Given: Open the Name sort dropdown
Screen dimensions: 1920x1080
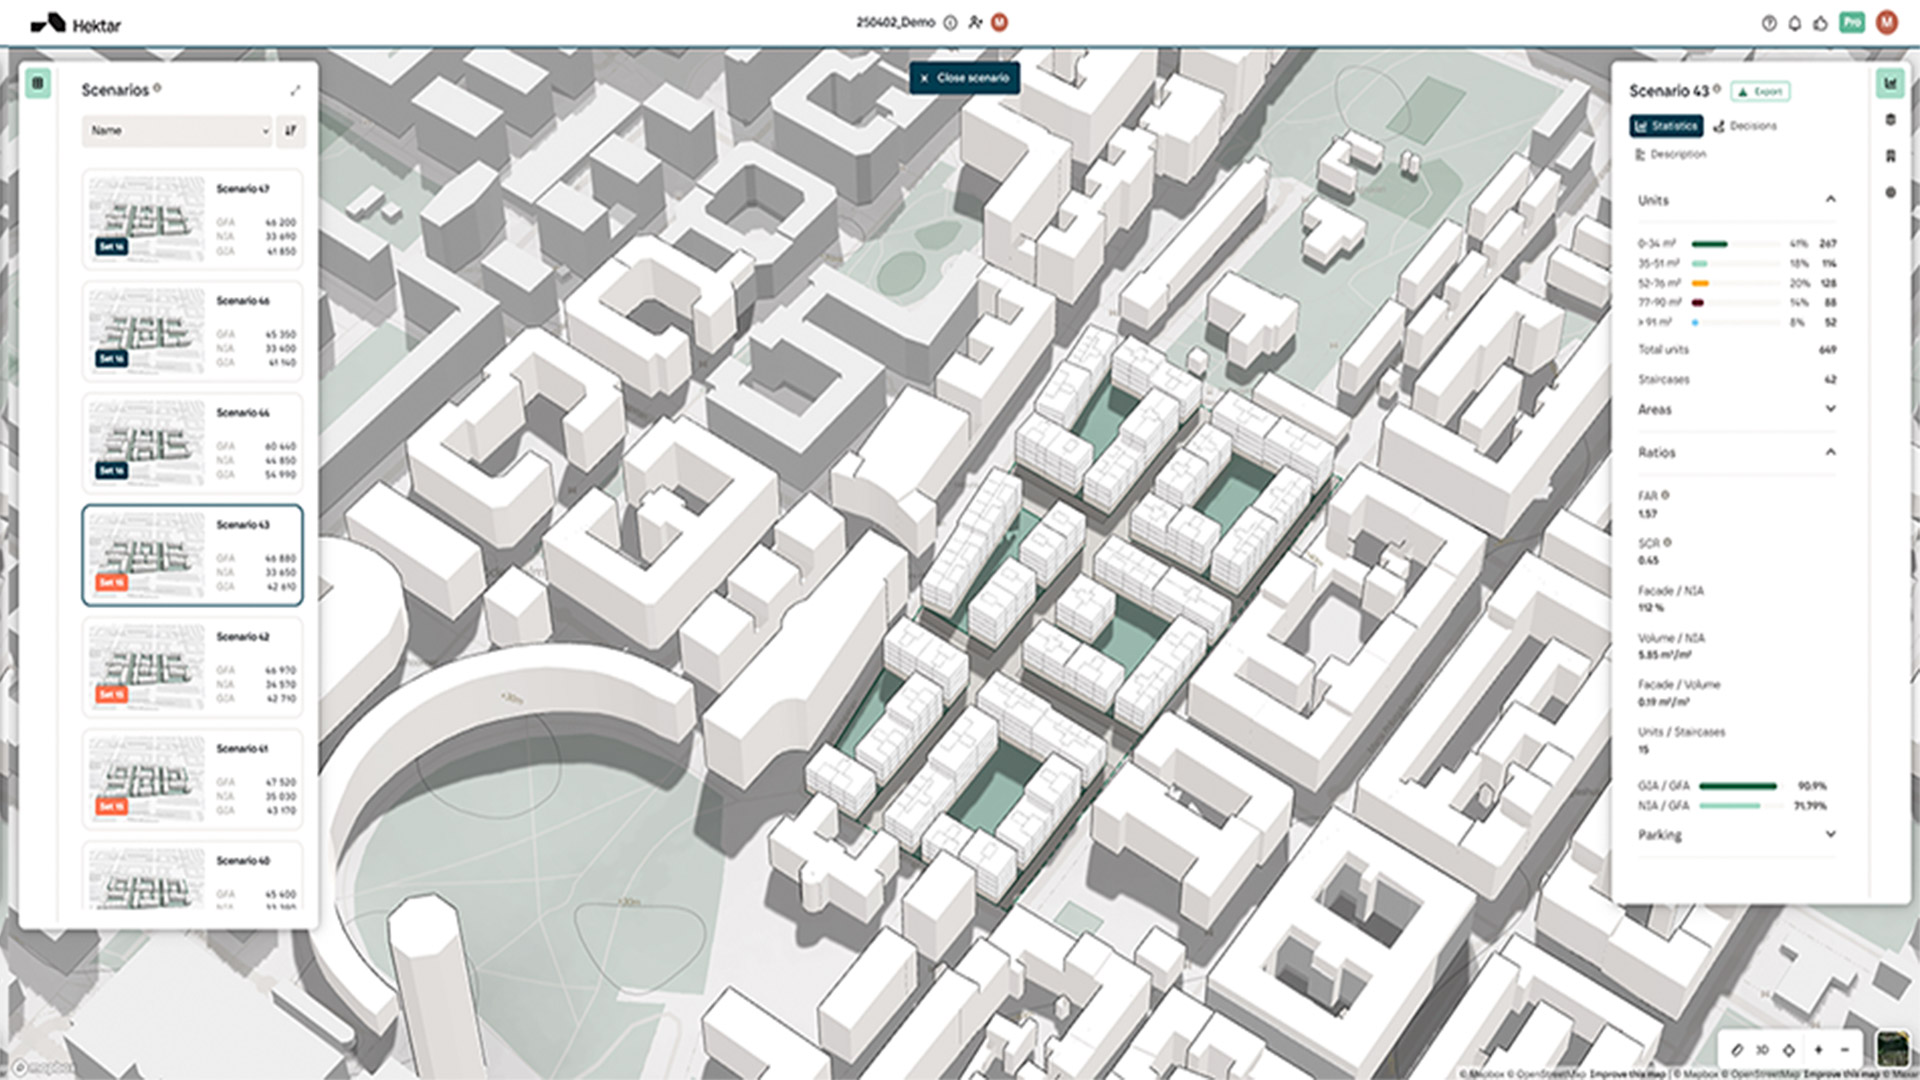Looking at the screenshot, I should tap(177, 130).
